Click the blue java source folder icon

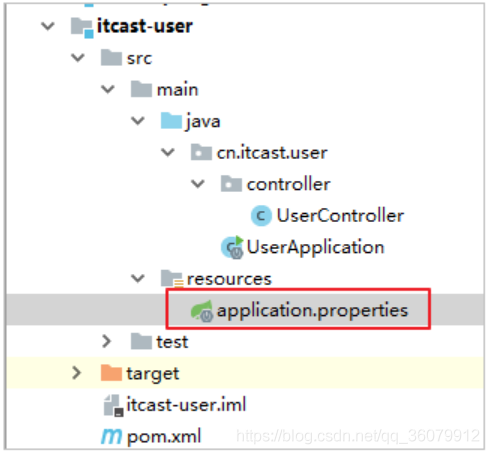[x=171, y=121]
